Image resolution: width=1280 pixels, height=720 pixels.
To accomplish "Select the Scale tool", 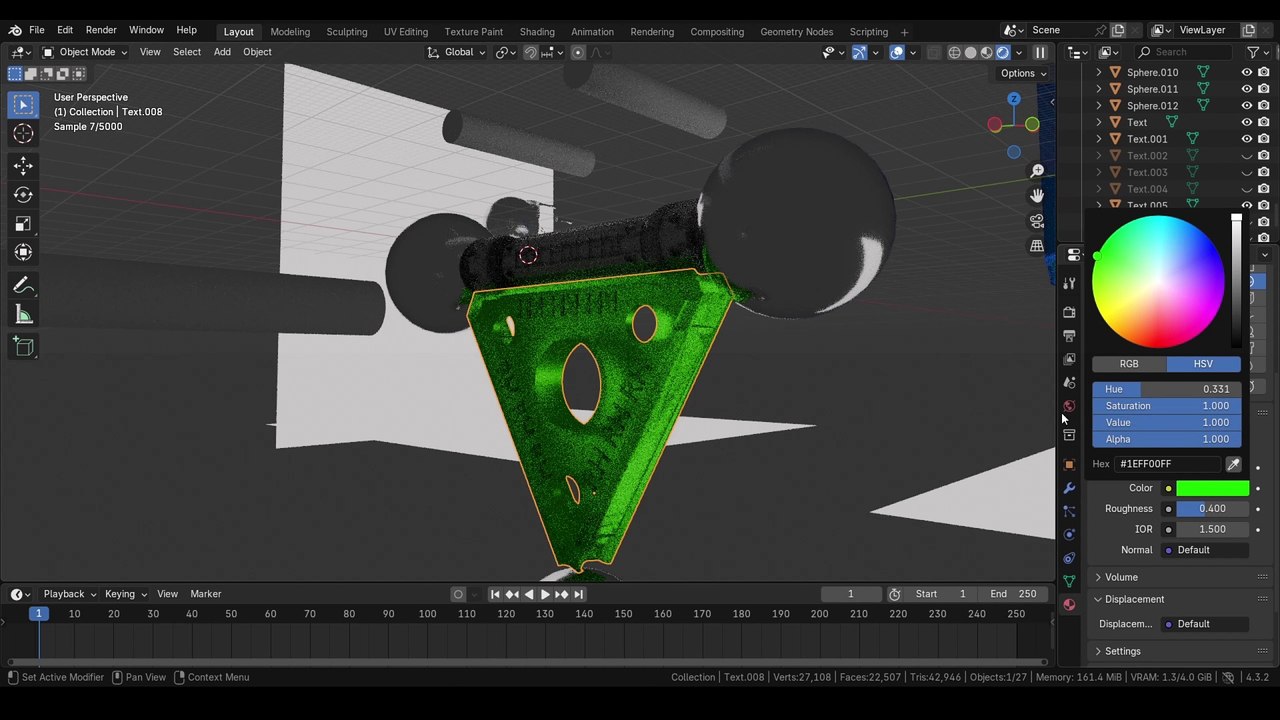I will 24,224.
